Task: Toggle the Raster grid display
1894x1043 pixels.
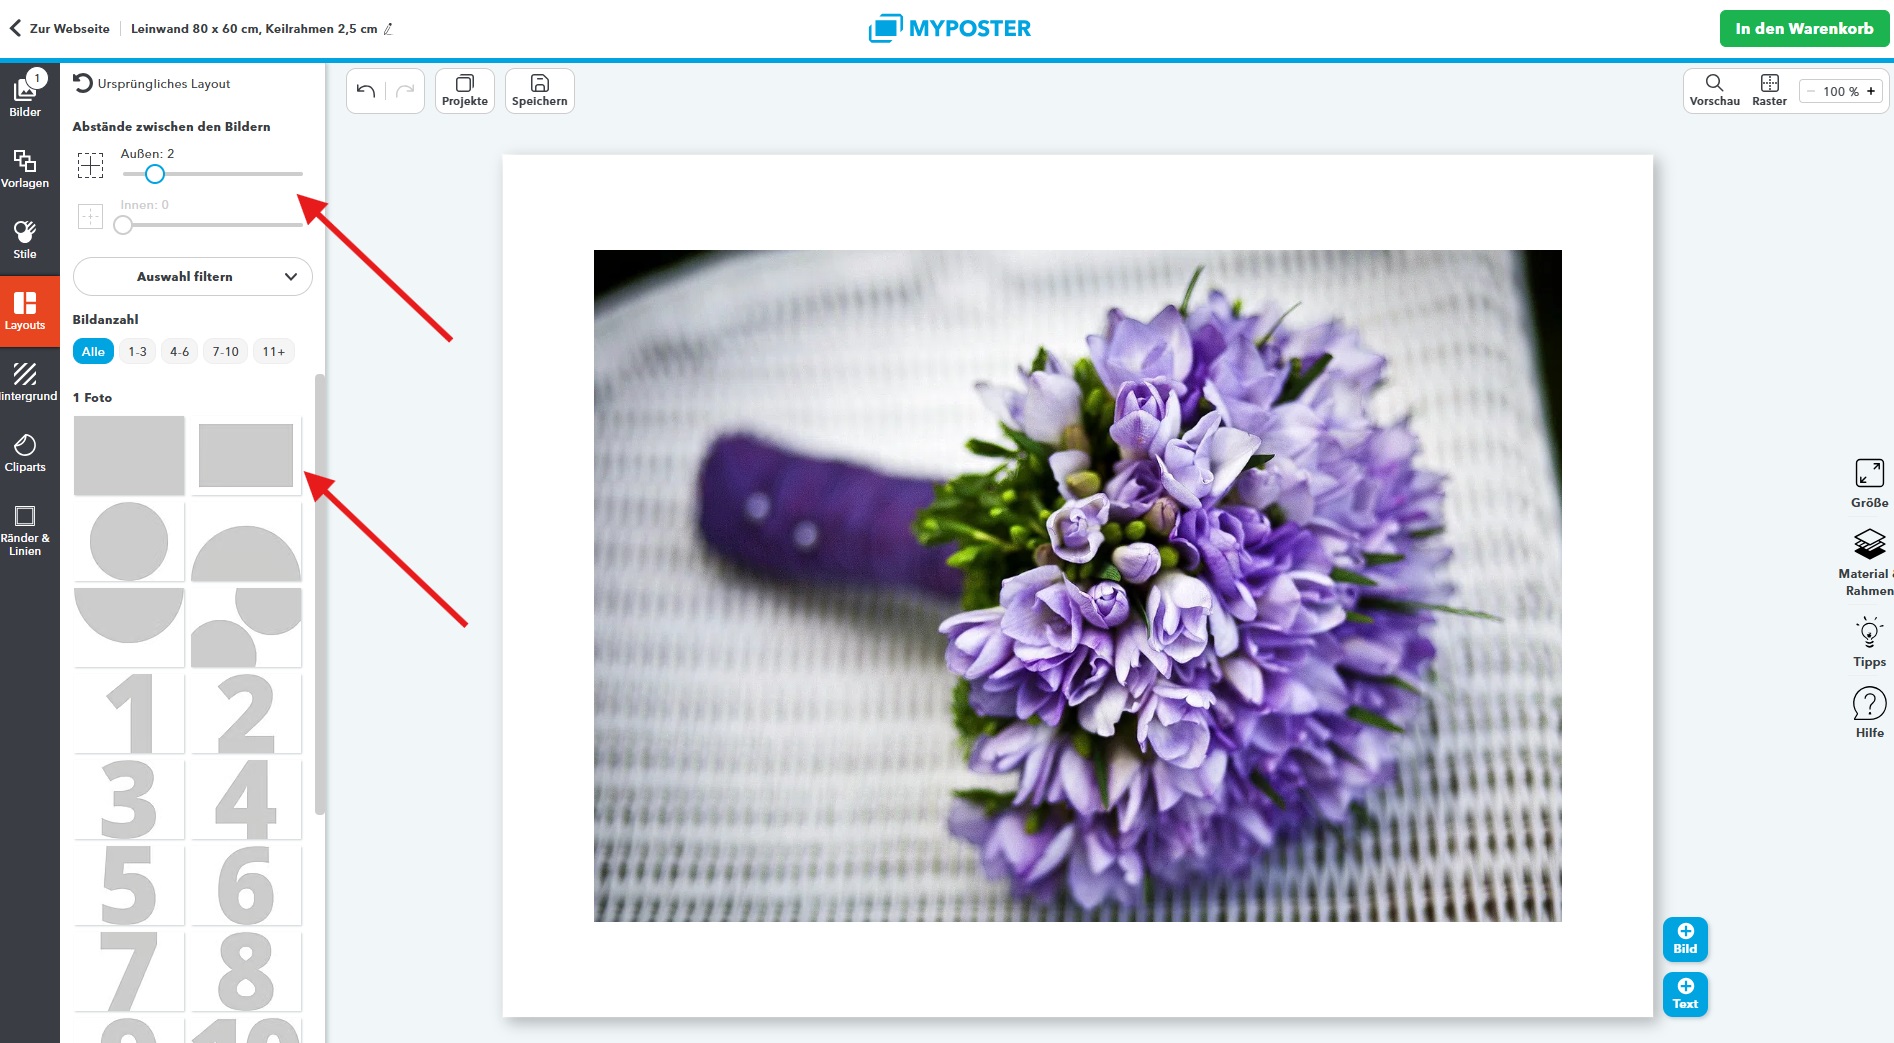Action: (1769, 90)
